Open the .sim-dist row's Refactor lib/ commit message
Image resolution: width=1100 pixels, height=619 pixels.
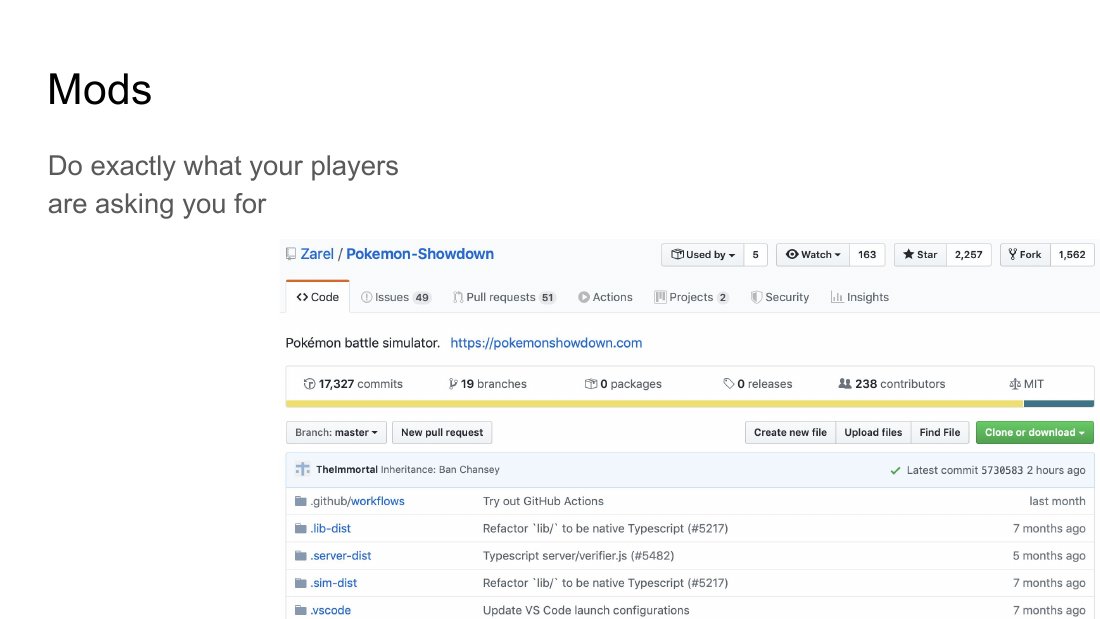click(x=605, y=583)
